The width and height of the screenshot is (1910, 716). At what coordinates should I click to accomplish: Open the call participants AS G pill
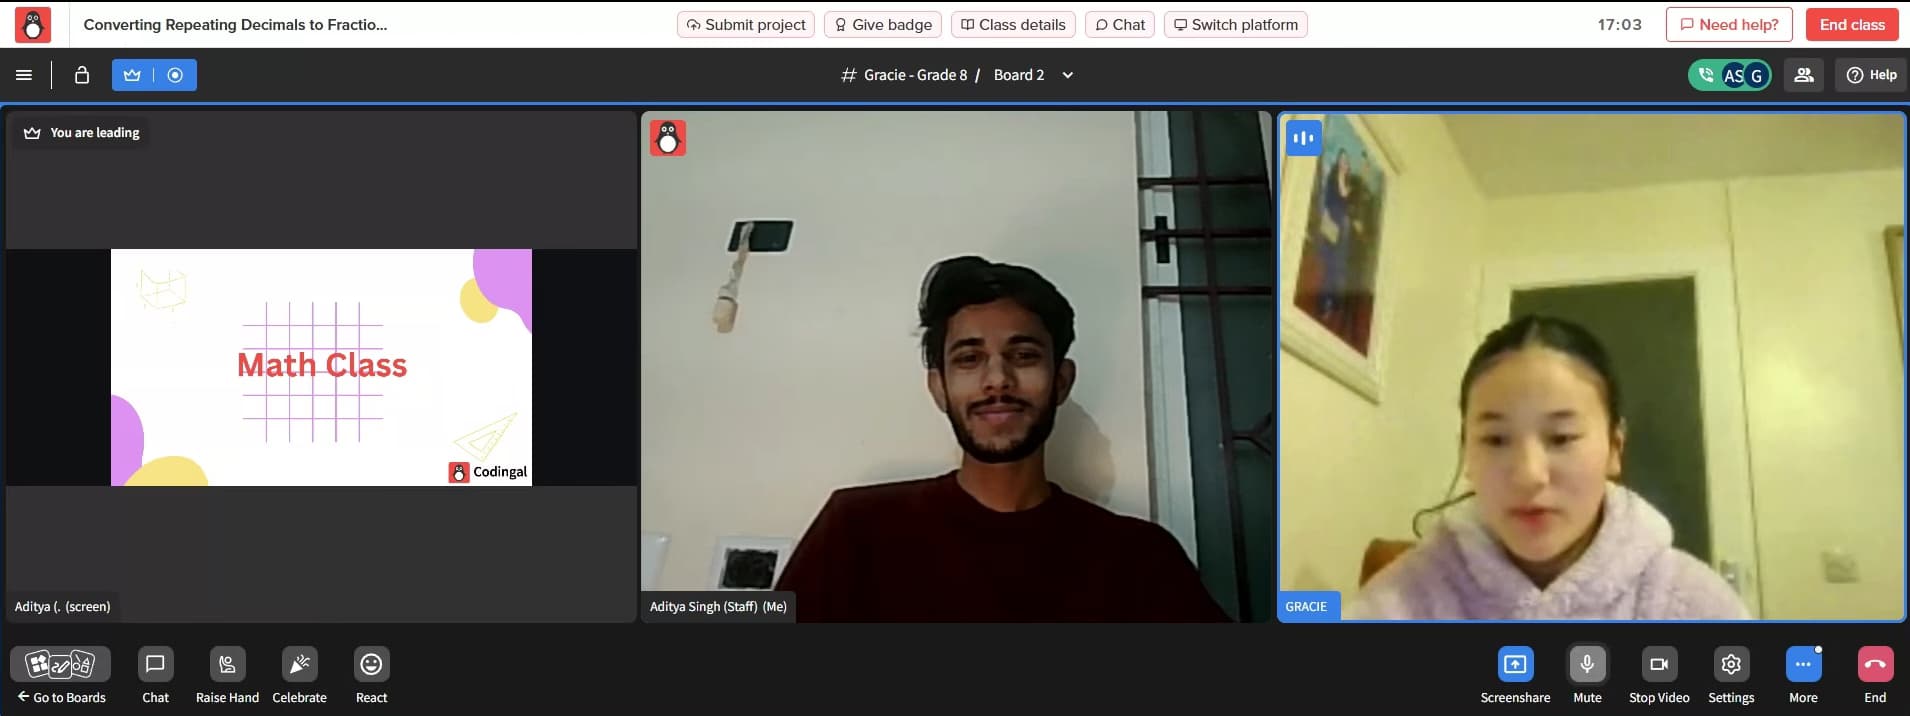click(1730, 75)
